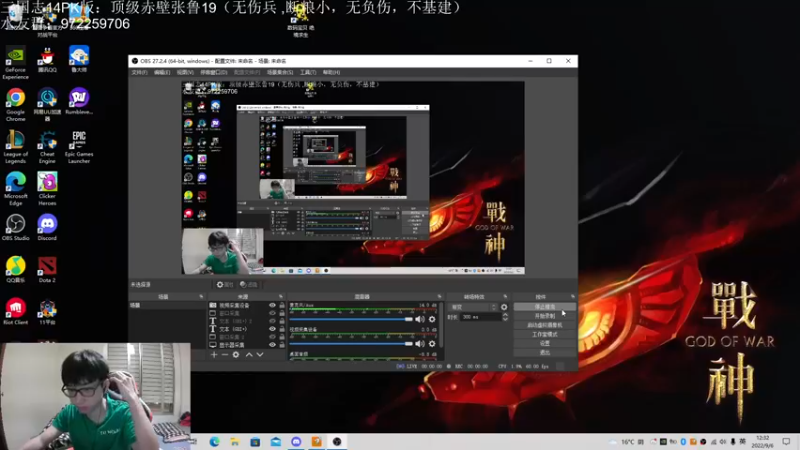
Task: Toggle visibility of the display capture source
Action: pyautogui.click(x=272, y=345)
